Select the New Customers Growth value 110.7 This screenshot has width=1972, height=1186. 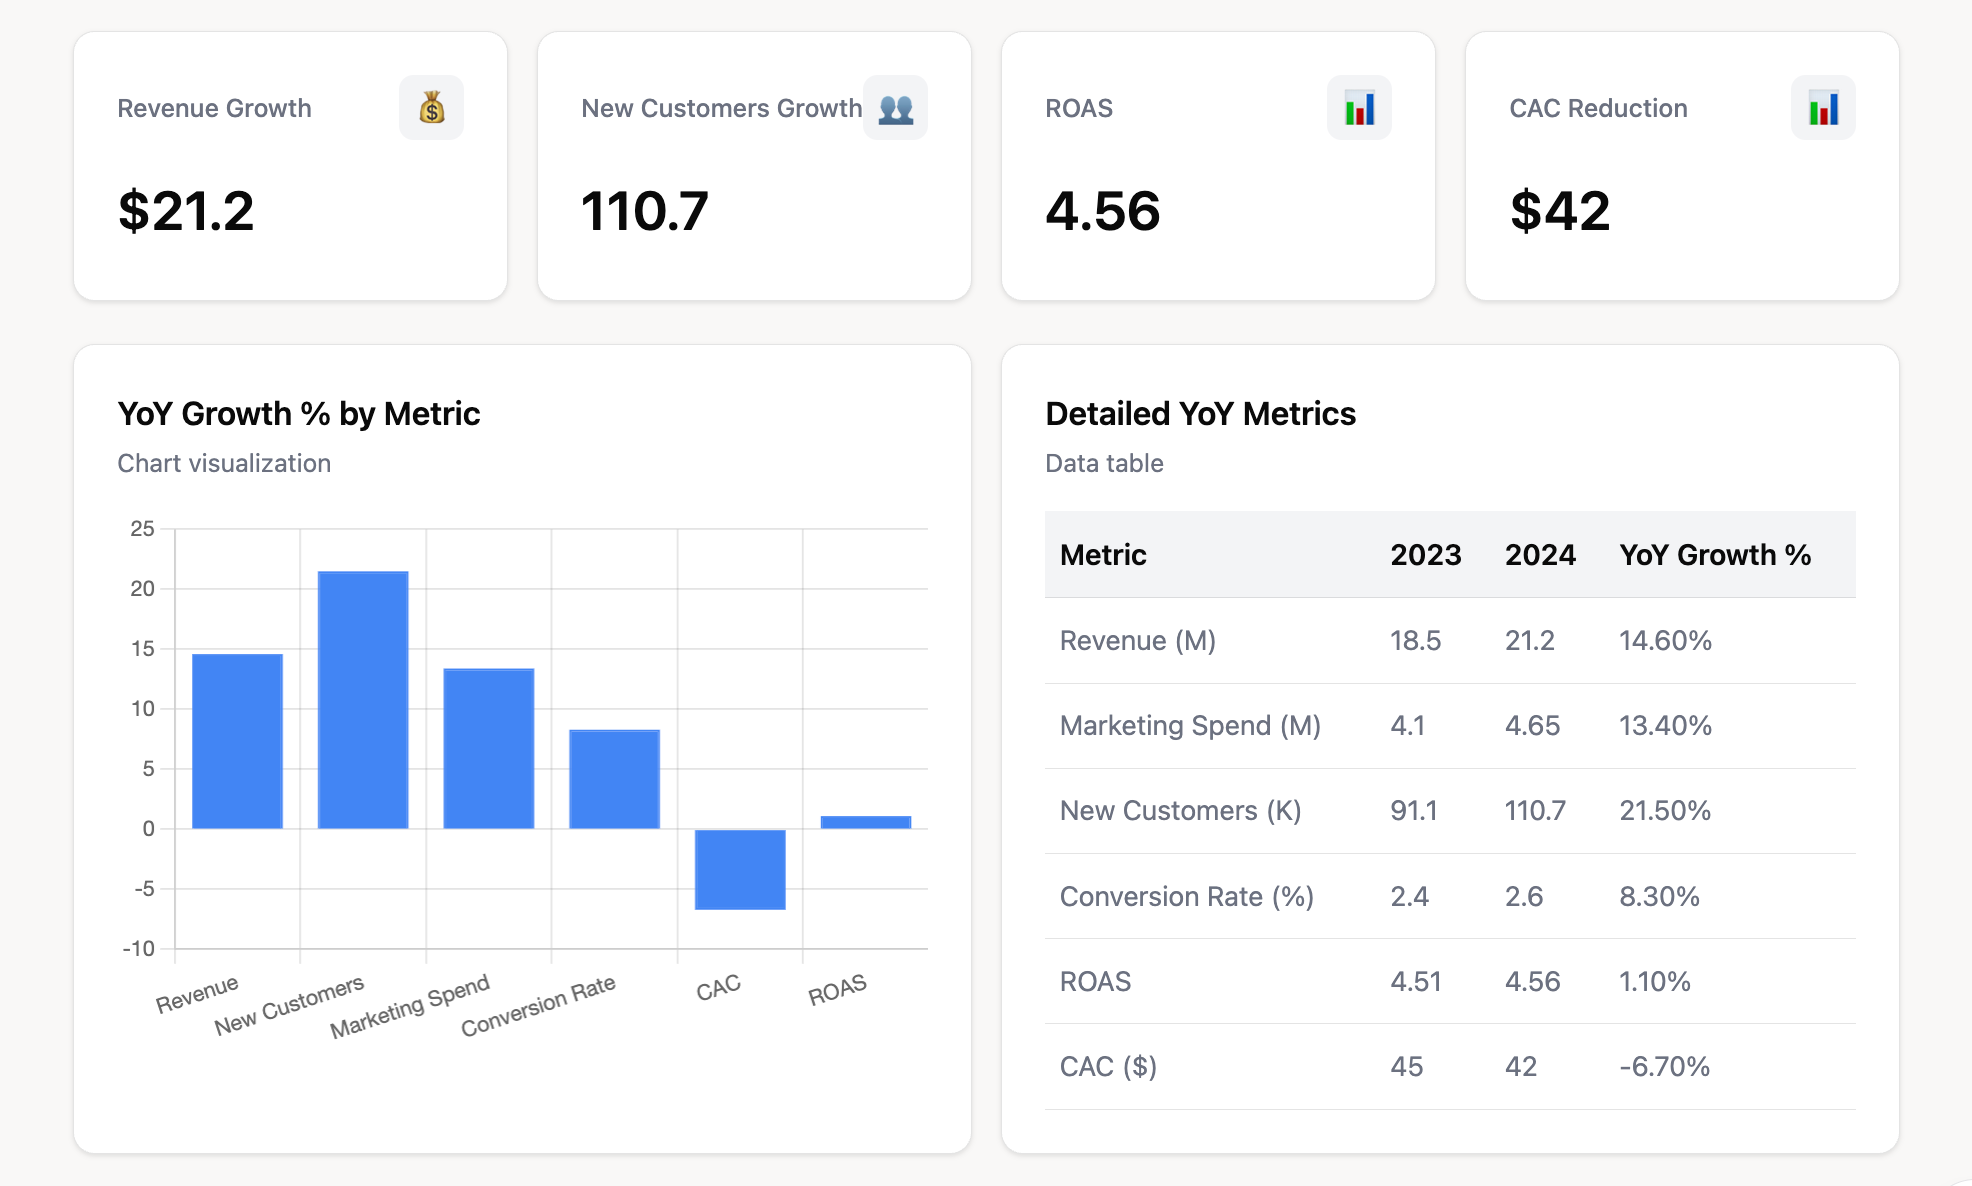point(646,211)
